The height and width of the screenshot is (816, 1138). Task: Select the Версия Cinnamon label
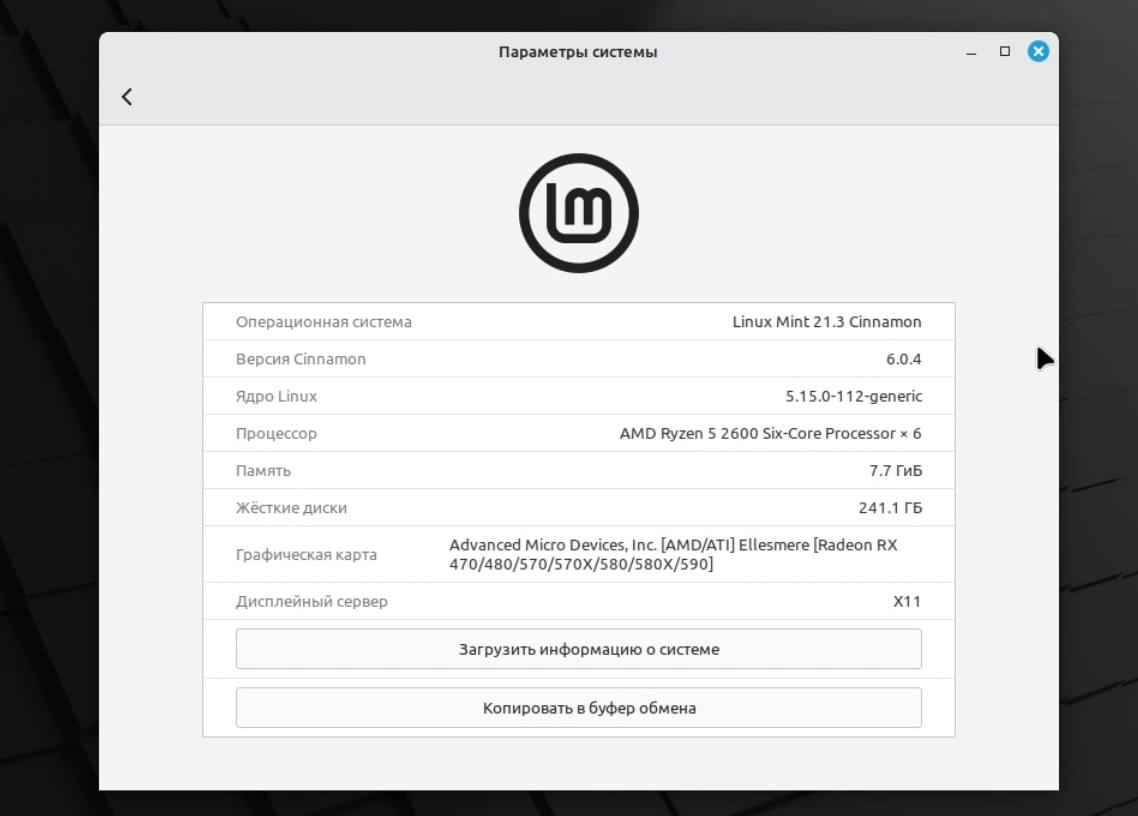(x=300, y=359)
